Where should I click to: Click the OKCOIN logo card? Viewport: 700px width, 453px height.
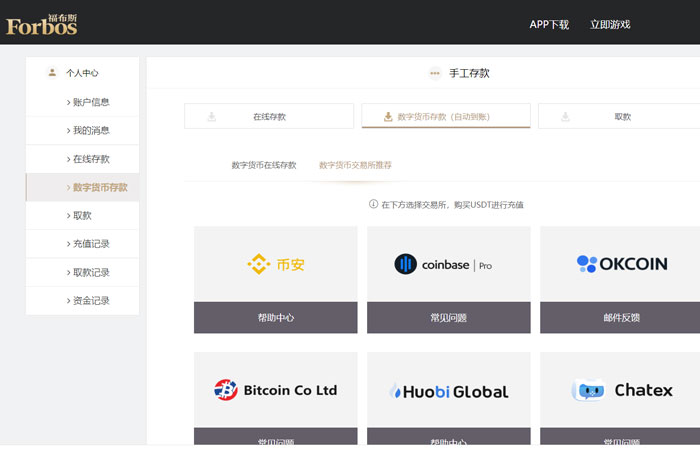620,264
